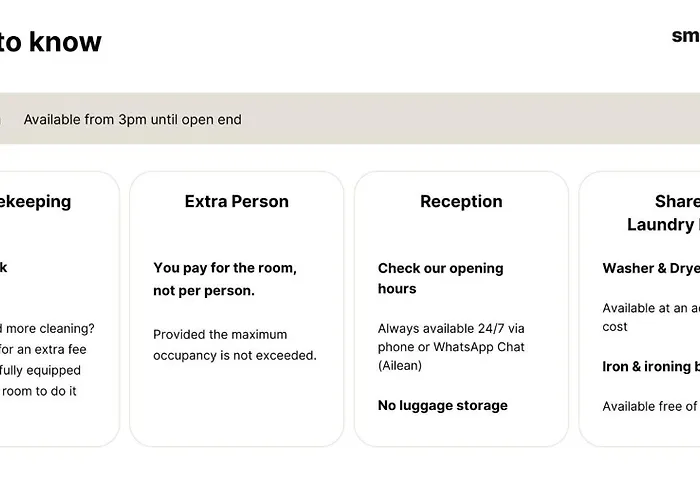This screenshot has height=500, width=700.
Task: Click the 'Available free of' text
Action: pos(650,406)
